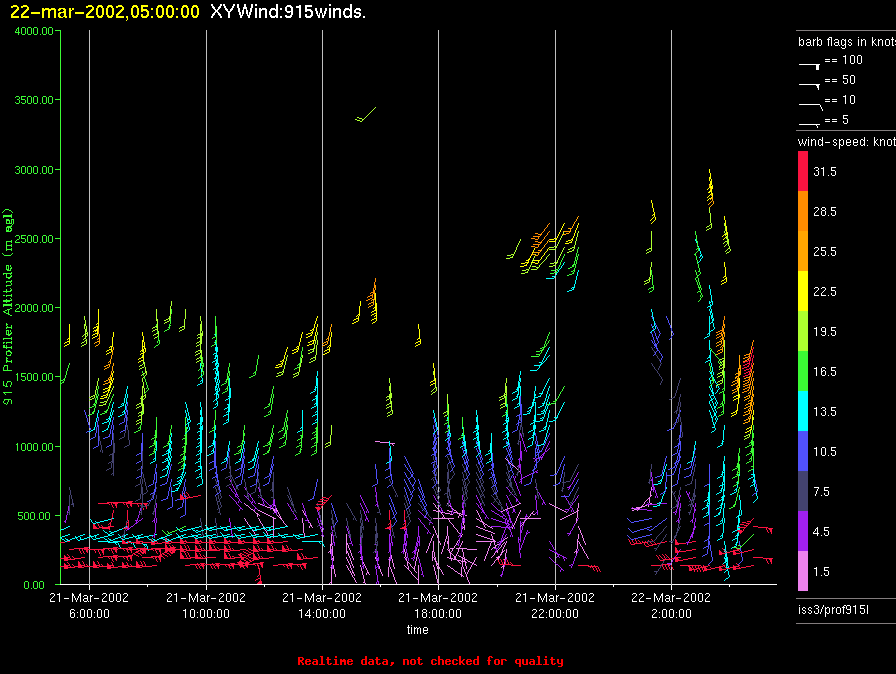Click the red 31.5 knots color swatch

[802, 174]
